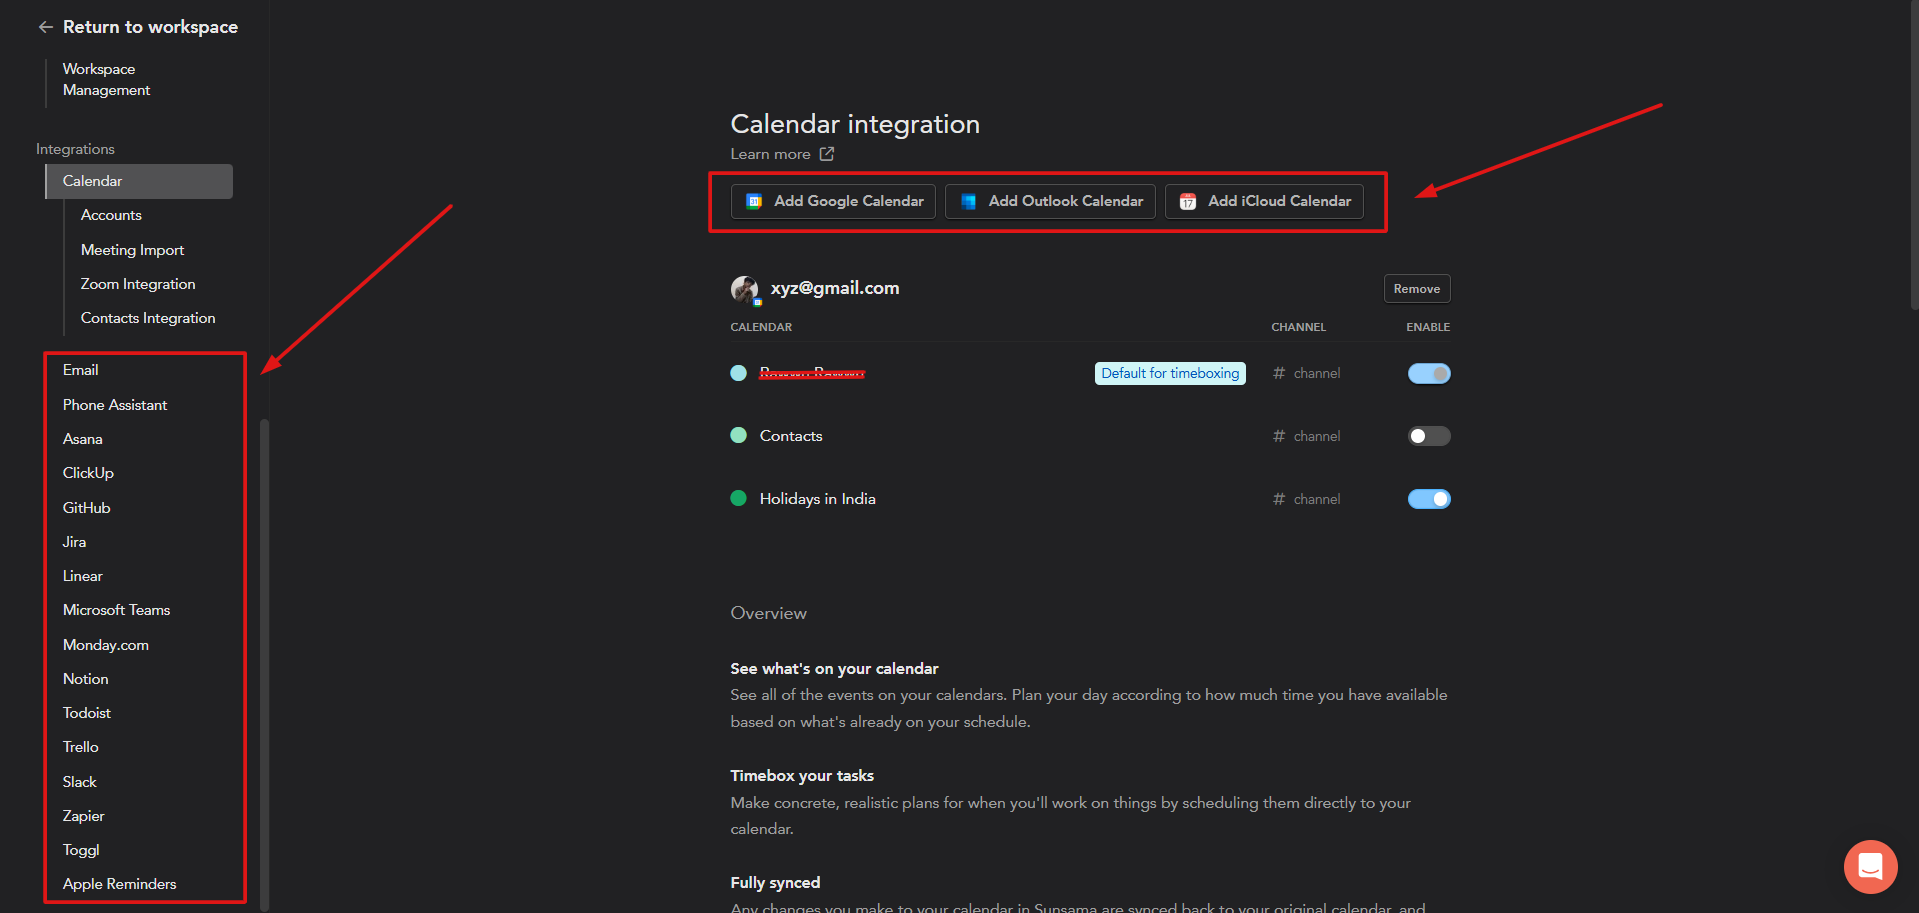Open the Zapier integration

83,816
